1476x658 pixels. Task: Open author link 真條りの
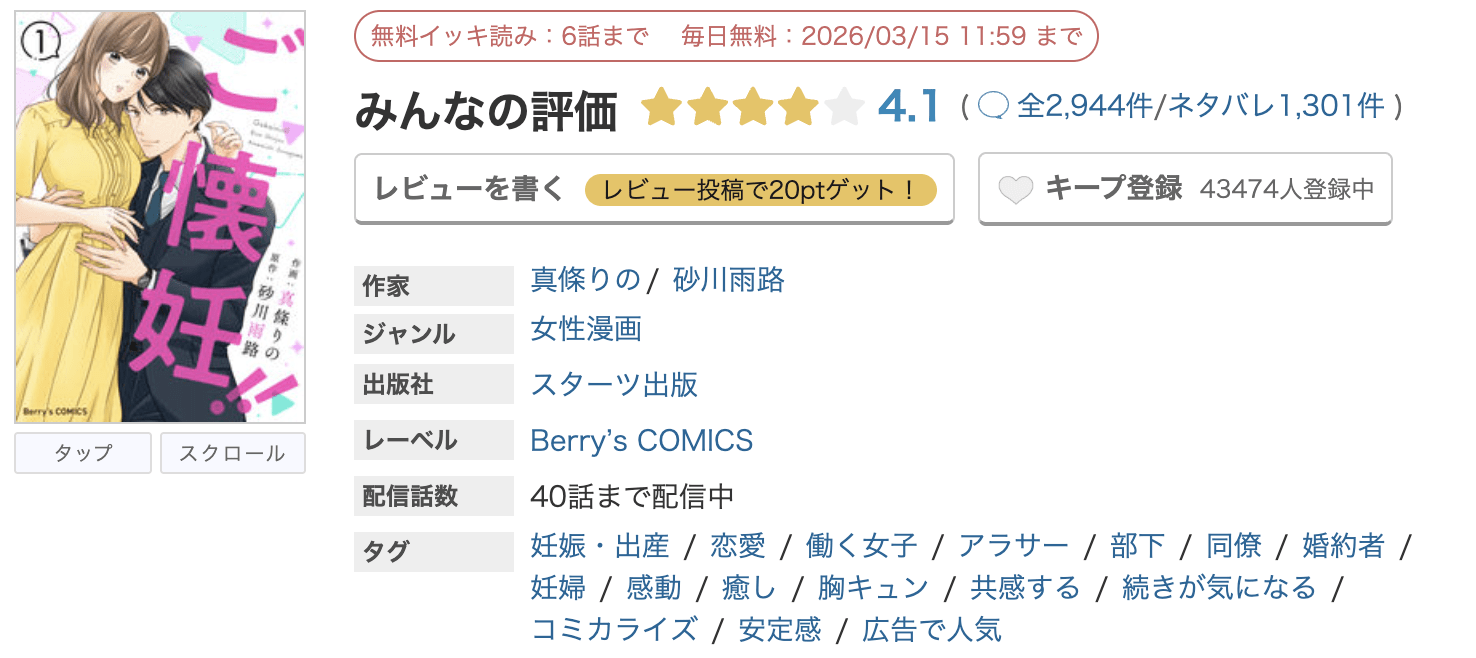(x=585, y=281)
